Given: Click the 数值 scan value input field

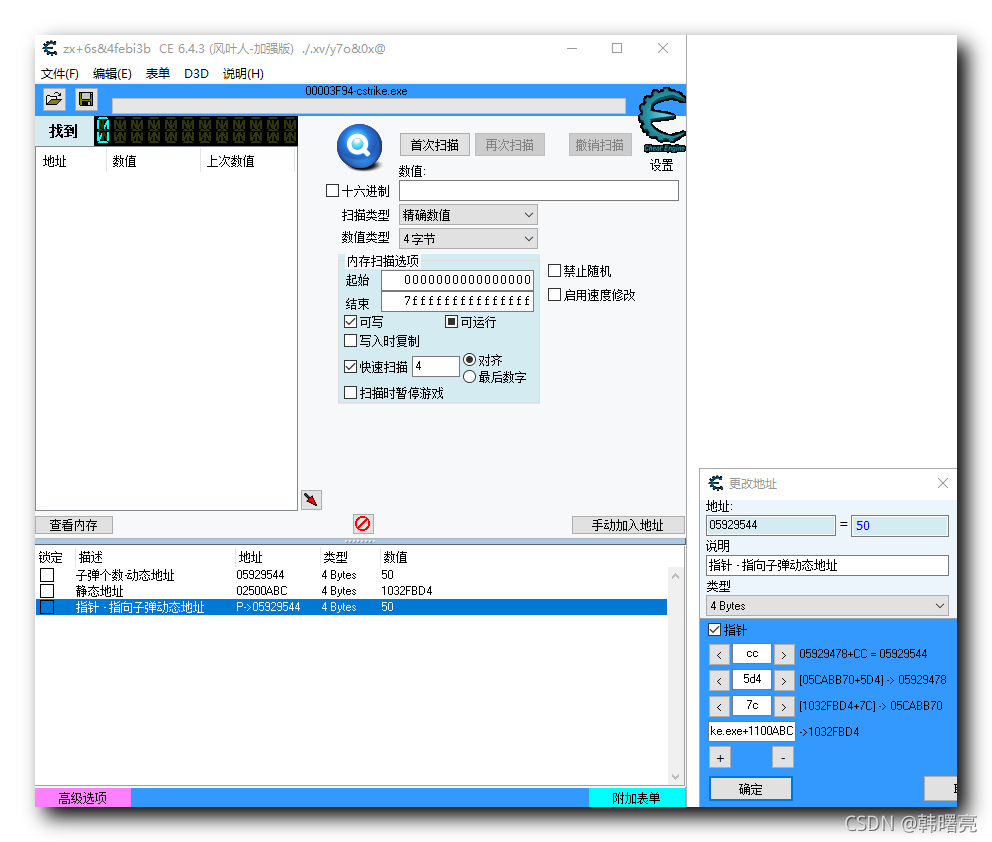Looking at the screenshot, I should click(x=538, y=190).
